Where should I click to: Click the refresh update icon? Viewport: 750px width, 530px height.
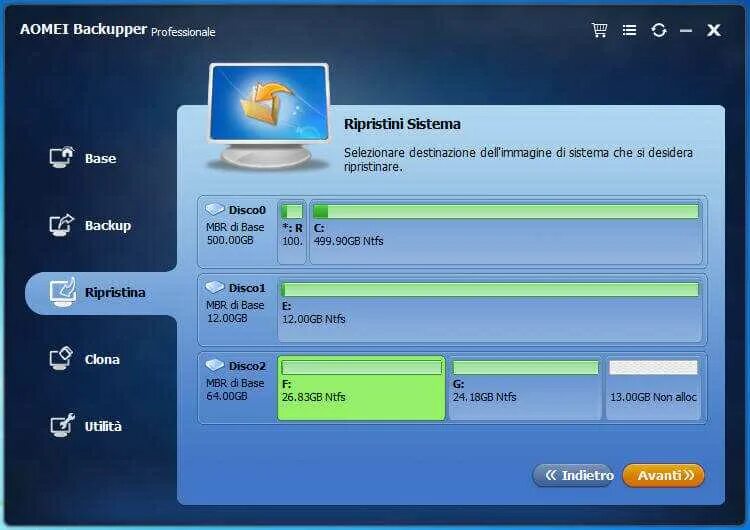[x=659, y=31]
